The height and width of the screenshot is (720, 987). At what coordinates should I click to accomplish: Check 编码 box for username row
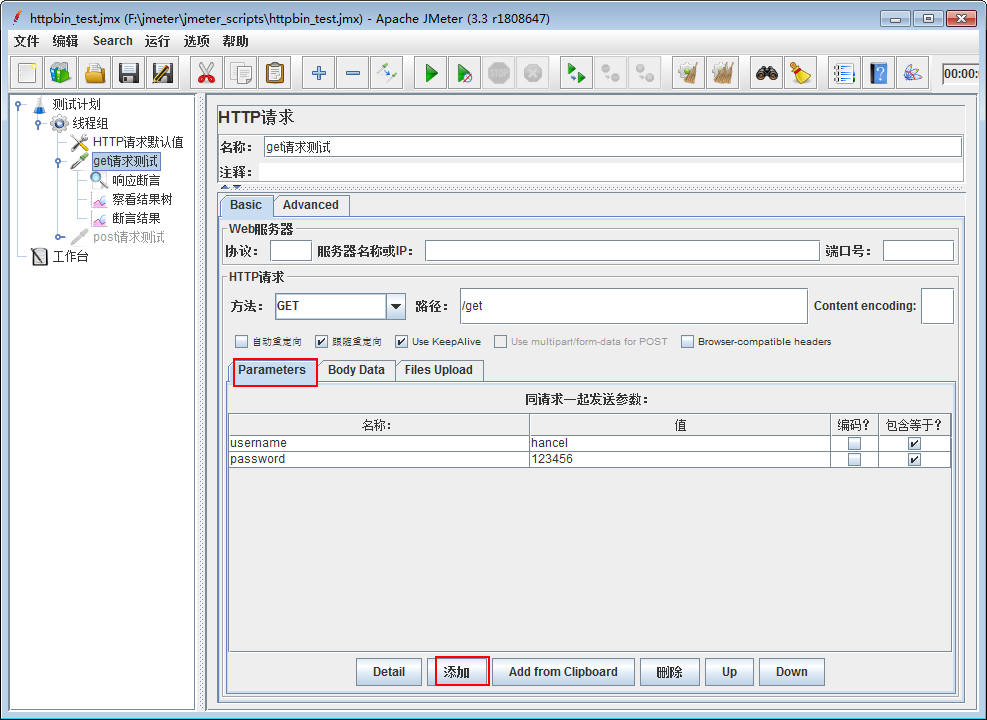pos(854,443)
